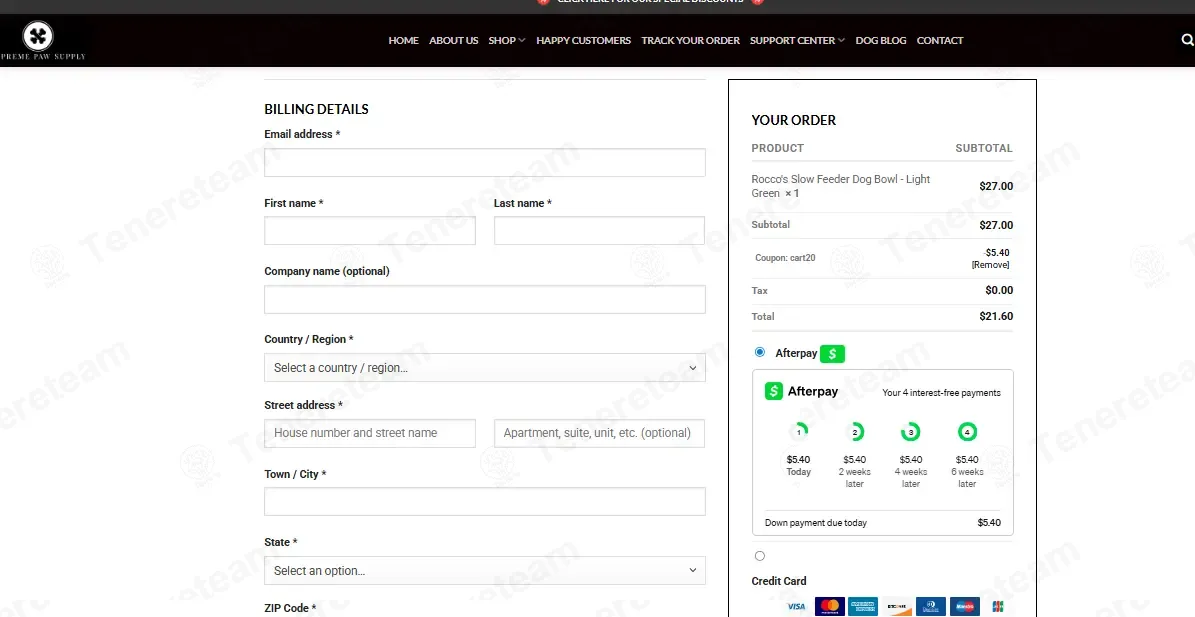Open the HAPPY CUSTOMERS menu item
1195x617 pixels.
(x=584, y=40)
